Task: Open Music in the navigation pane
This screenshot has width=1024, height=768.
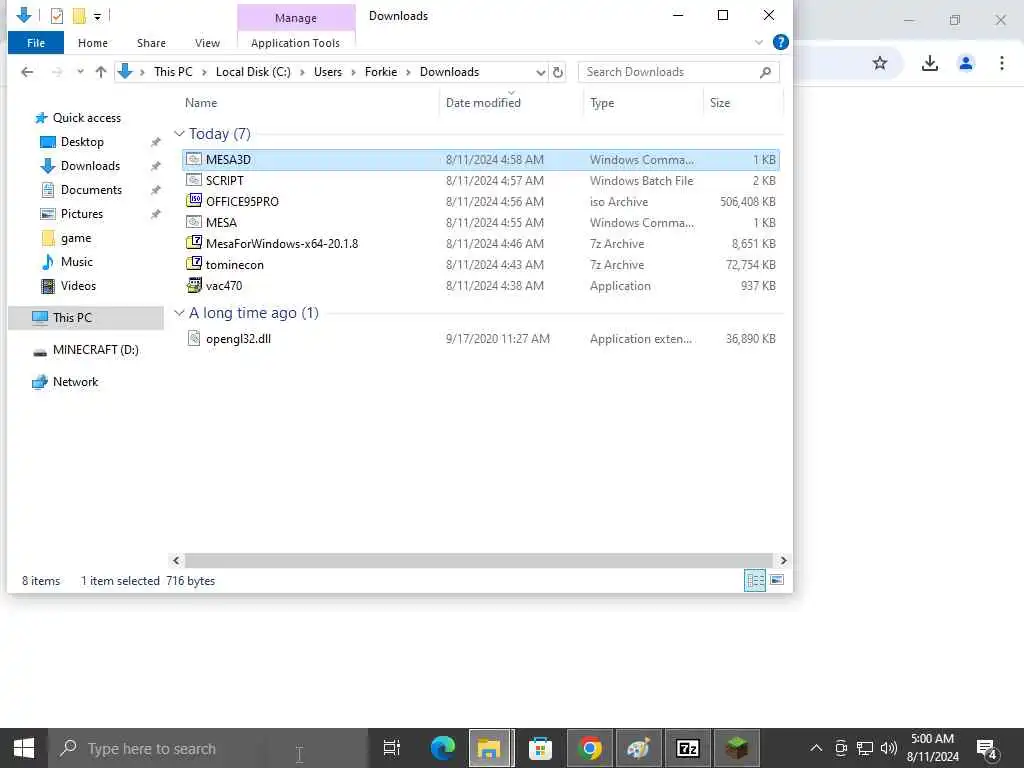Action: pyautogui.click(x=76, y=262)
